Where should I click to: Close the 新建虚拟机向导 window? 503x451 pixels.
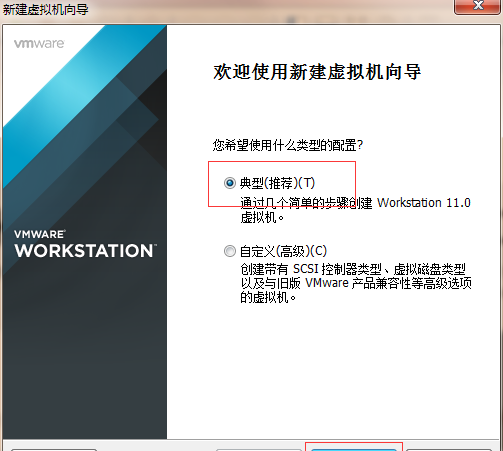pyautogui.click(x=478, y=6)
